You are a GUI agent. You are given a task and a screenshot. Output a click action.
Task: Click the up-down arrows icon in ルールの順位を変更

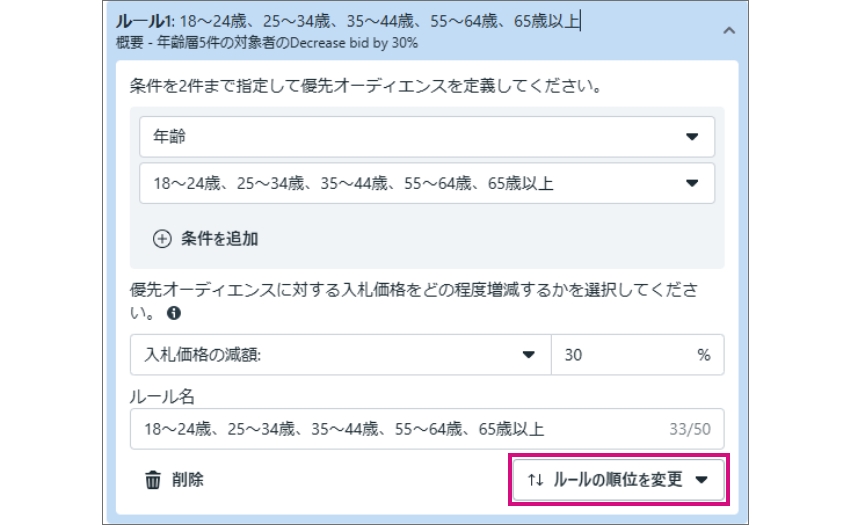point(535,480)
